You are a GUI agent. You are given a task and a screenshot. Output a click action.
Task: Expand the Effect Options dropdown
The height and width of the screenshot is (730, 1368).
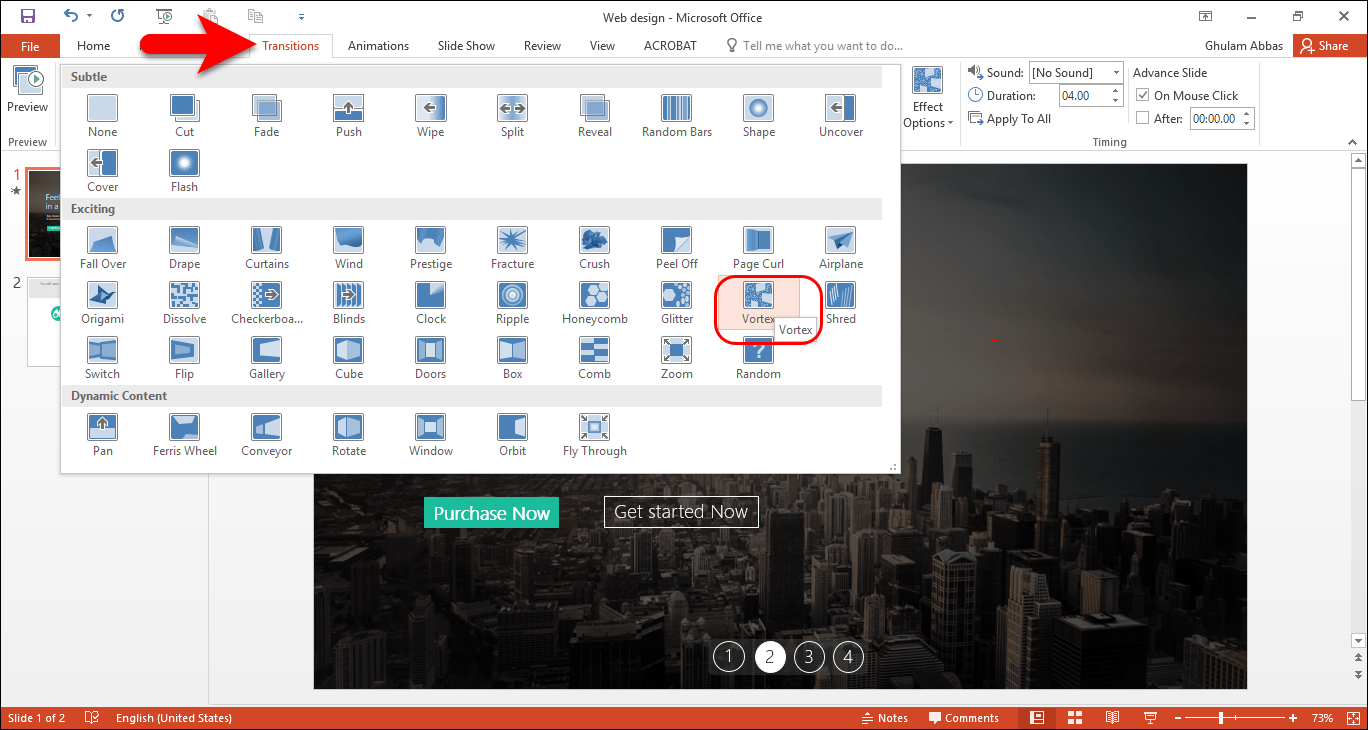(928, 99)
